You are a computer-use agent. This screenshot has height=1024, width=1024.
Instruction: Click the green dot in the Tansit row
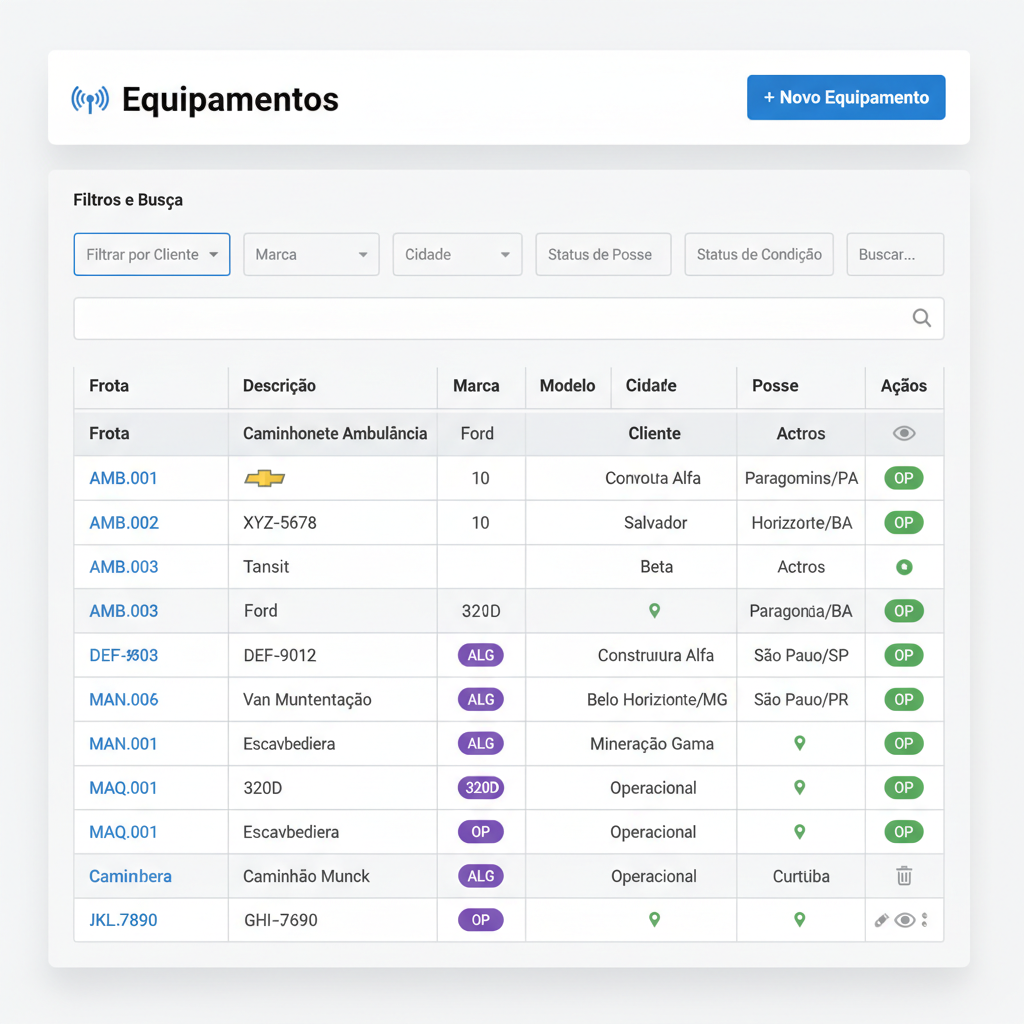pos(904,567)
